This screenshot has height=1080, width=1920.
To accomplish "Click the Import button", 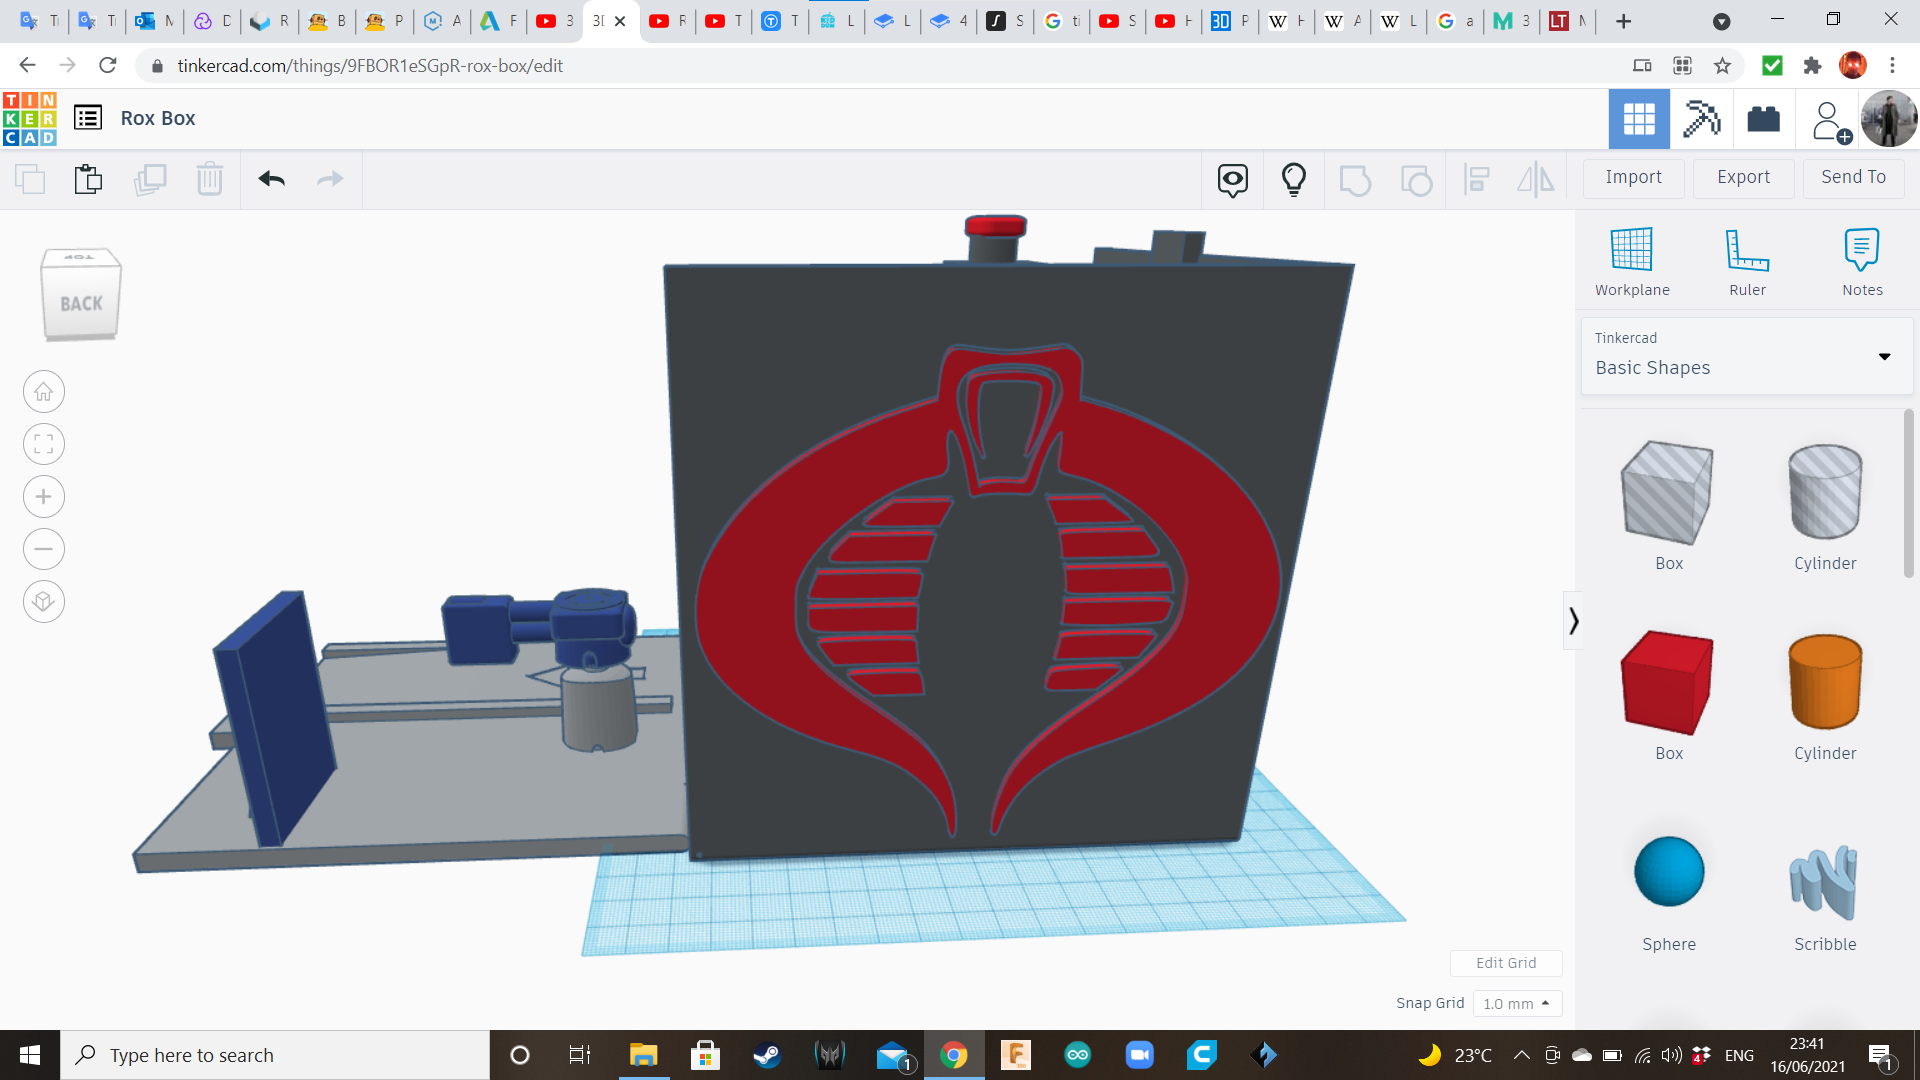I will coord(1633,177).
